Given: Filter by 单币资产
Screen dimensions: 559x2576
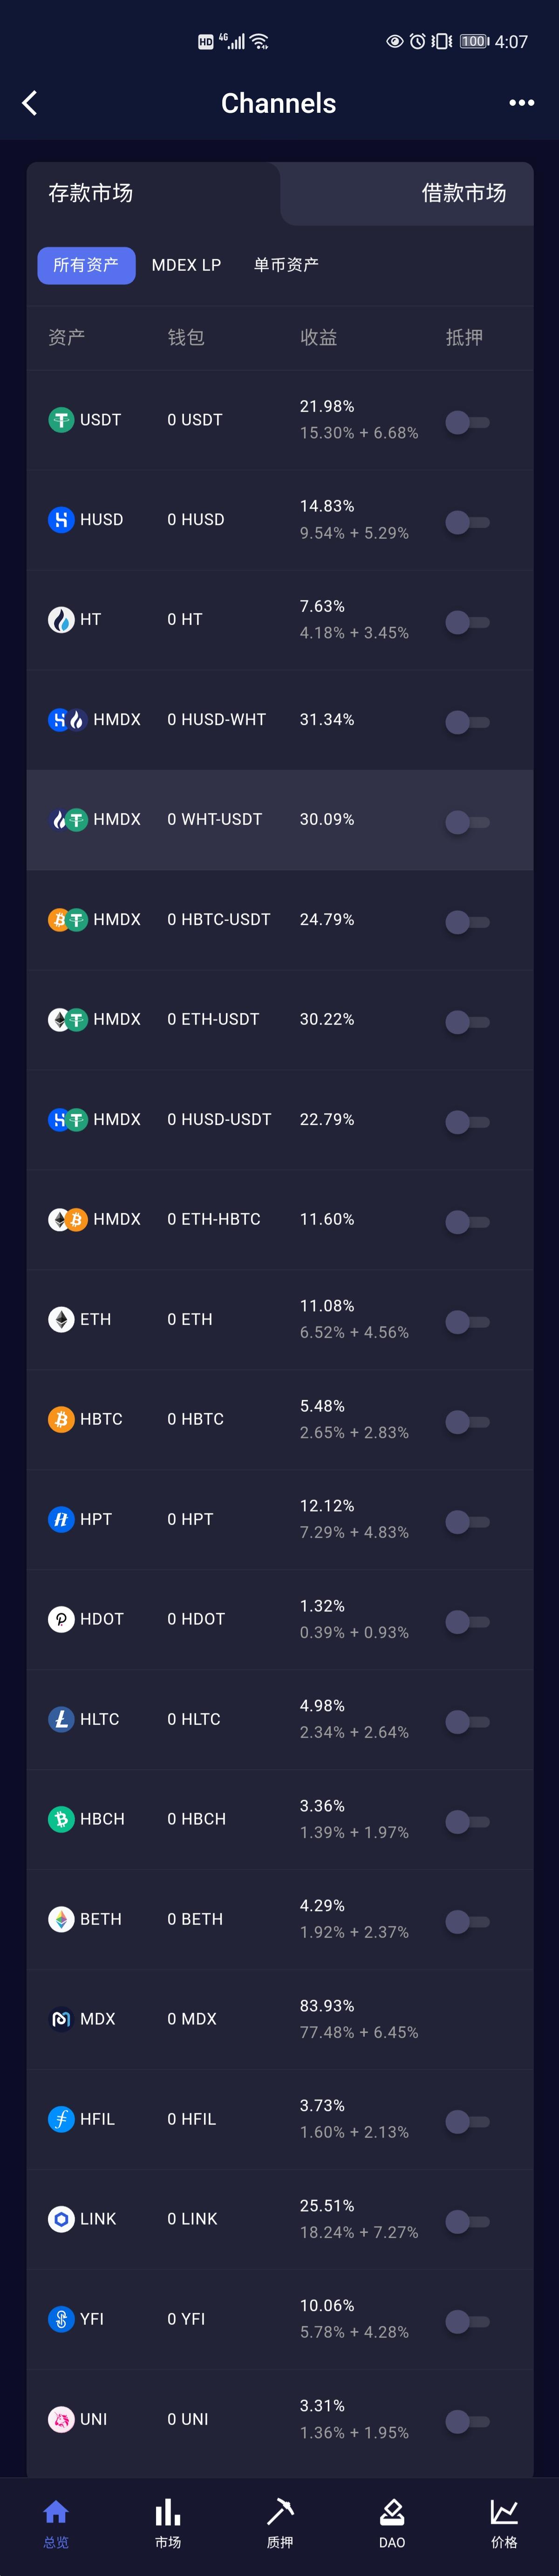Looking at the screenshot, I should pyautogui.click(x=286, y=265).
